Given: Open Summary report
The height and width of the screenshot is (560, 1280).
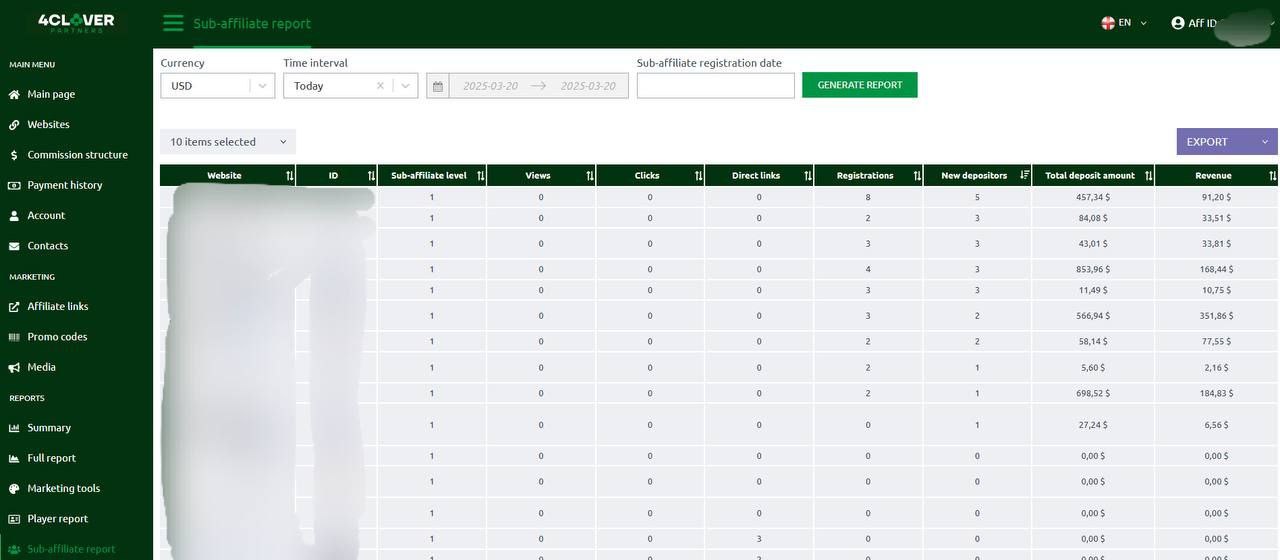Looking at the screenshot, I should pyautogui.click(x=49, y=428).
